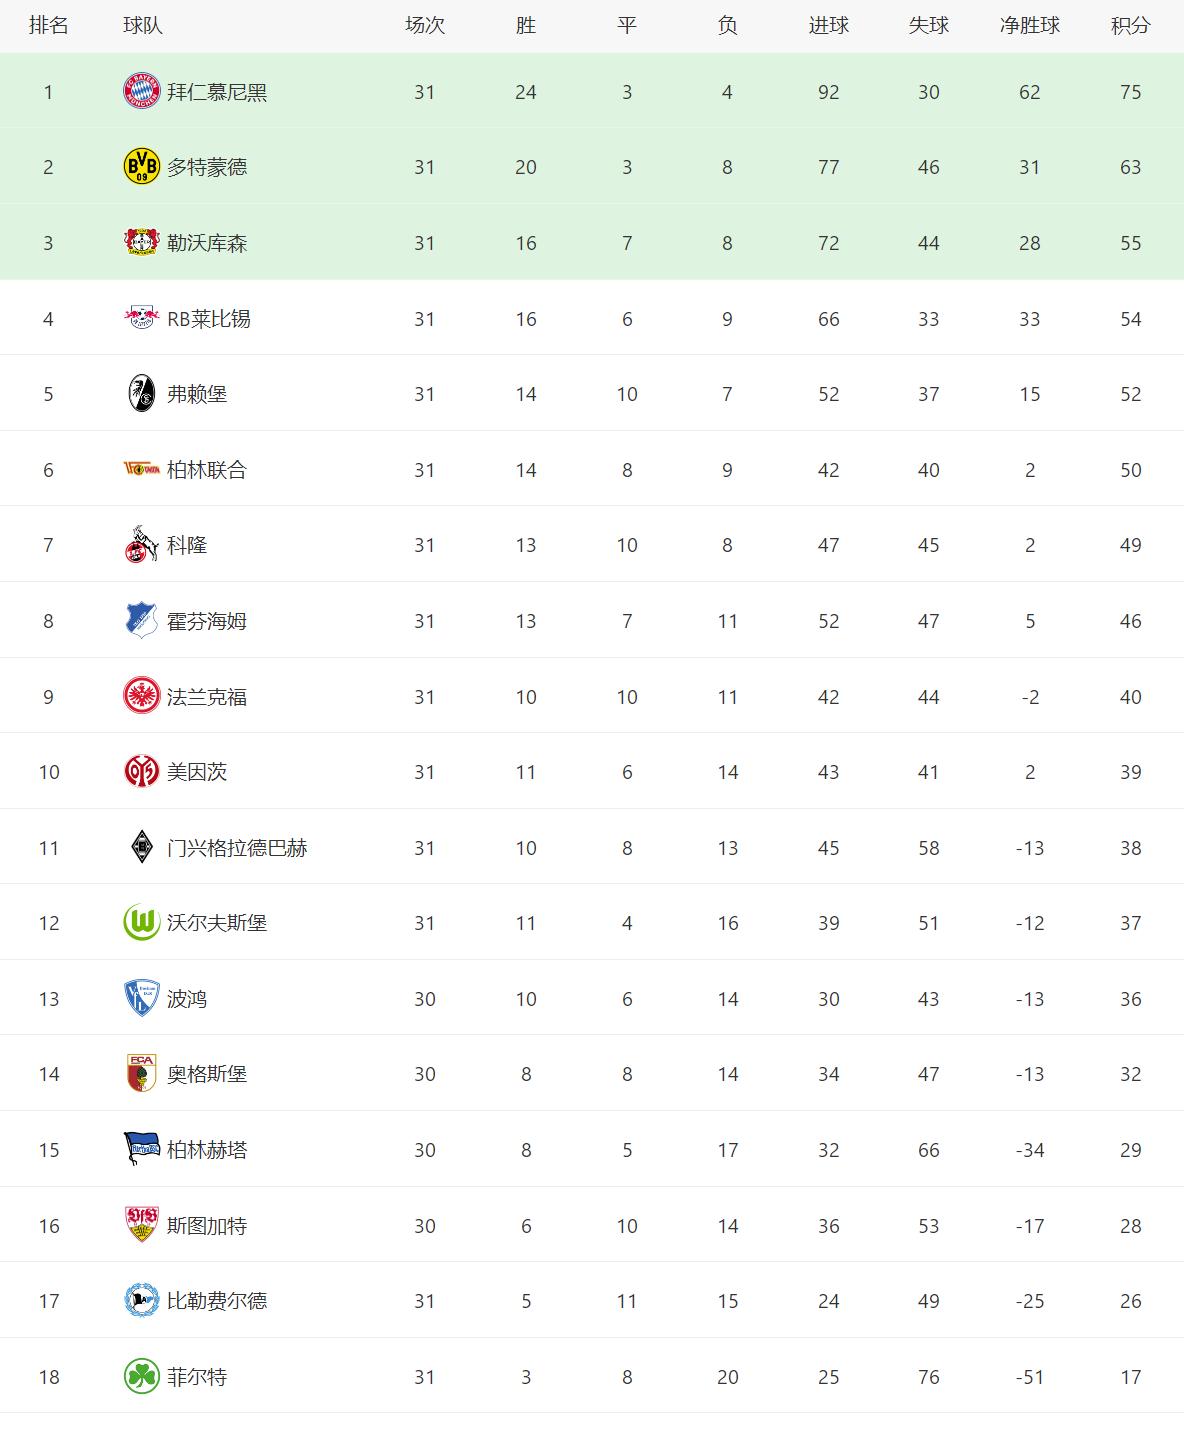Click the 净胜球 column header
Screen dimensions: 1184x1430
[x=1029, y=26]
